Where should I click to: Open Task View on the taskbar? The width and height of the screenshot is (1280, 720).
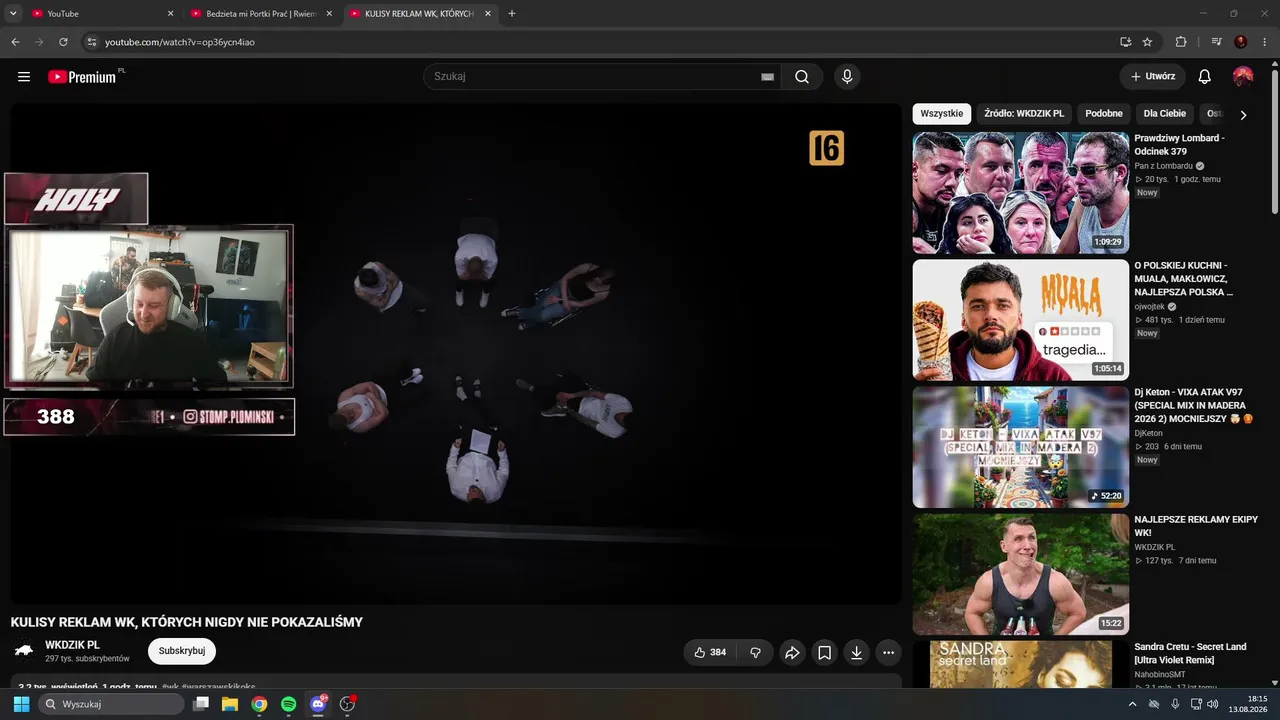point(201,704)
